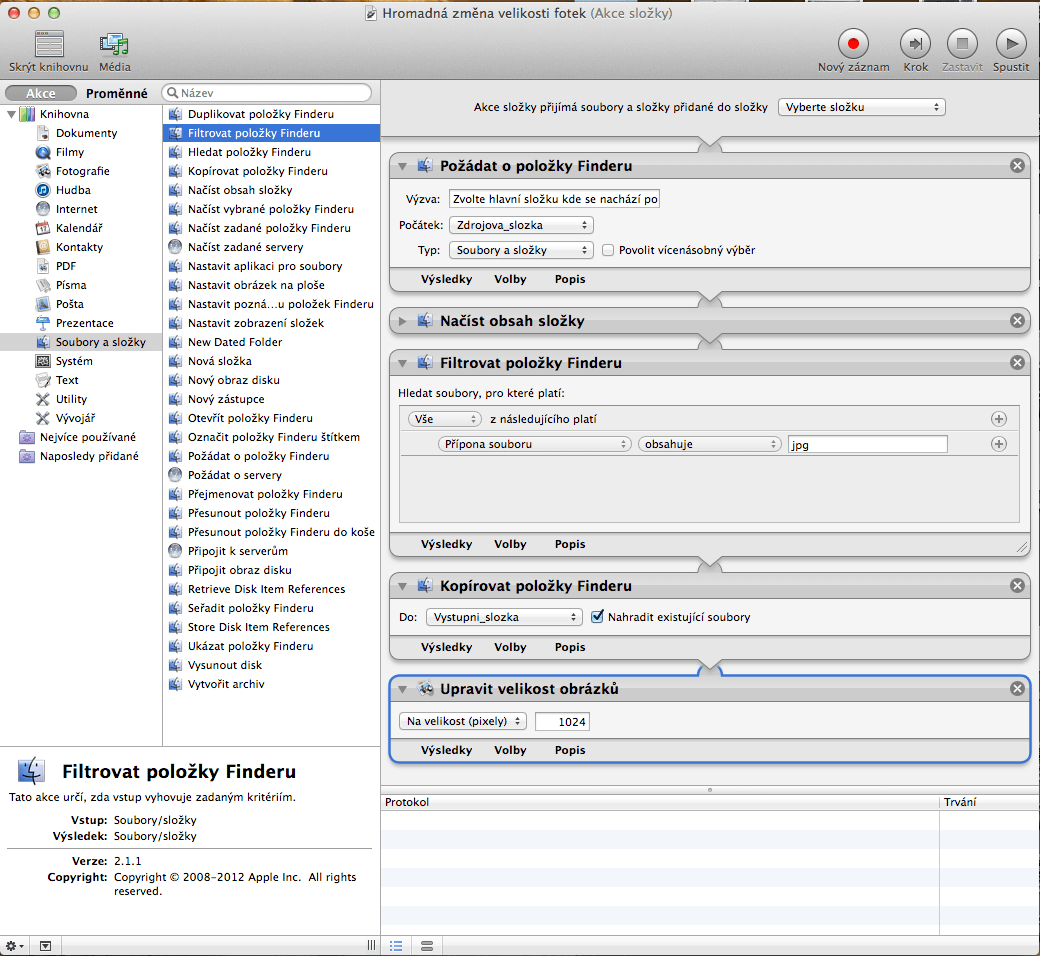Viewport: 1040px width, 956px height.
Task: Expand the Načíst obsah složky action
Action: 403,321
